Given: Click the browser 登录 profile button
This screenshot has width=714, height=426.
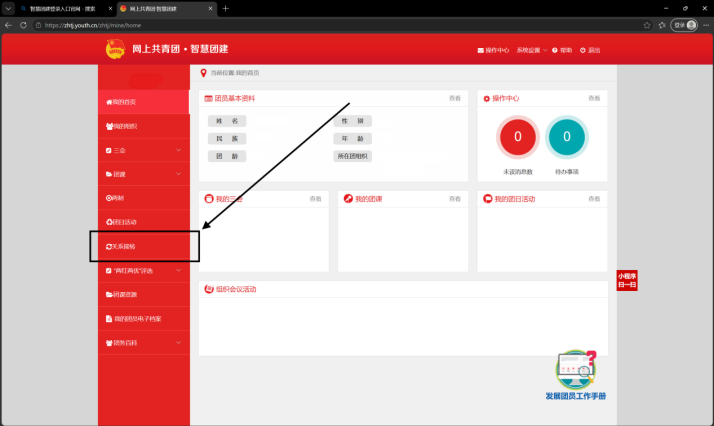Looking at the screenshot, I should coord(684,25).
